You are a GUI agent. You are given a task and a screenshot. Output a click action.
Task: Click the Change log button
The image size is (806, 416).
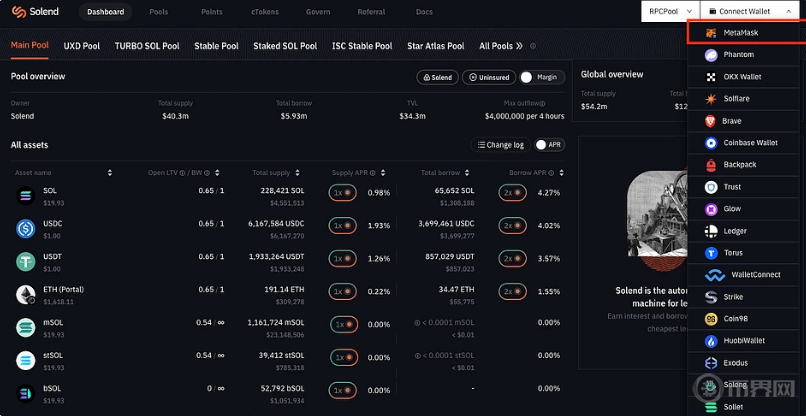(499, 145)
